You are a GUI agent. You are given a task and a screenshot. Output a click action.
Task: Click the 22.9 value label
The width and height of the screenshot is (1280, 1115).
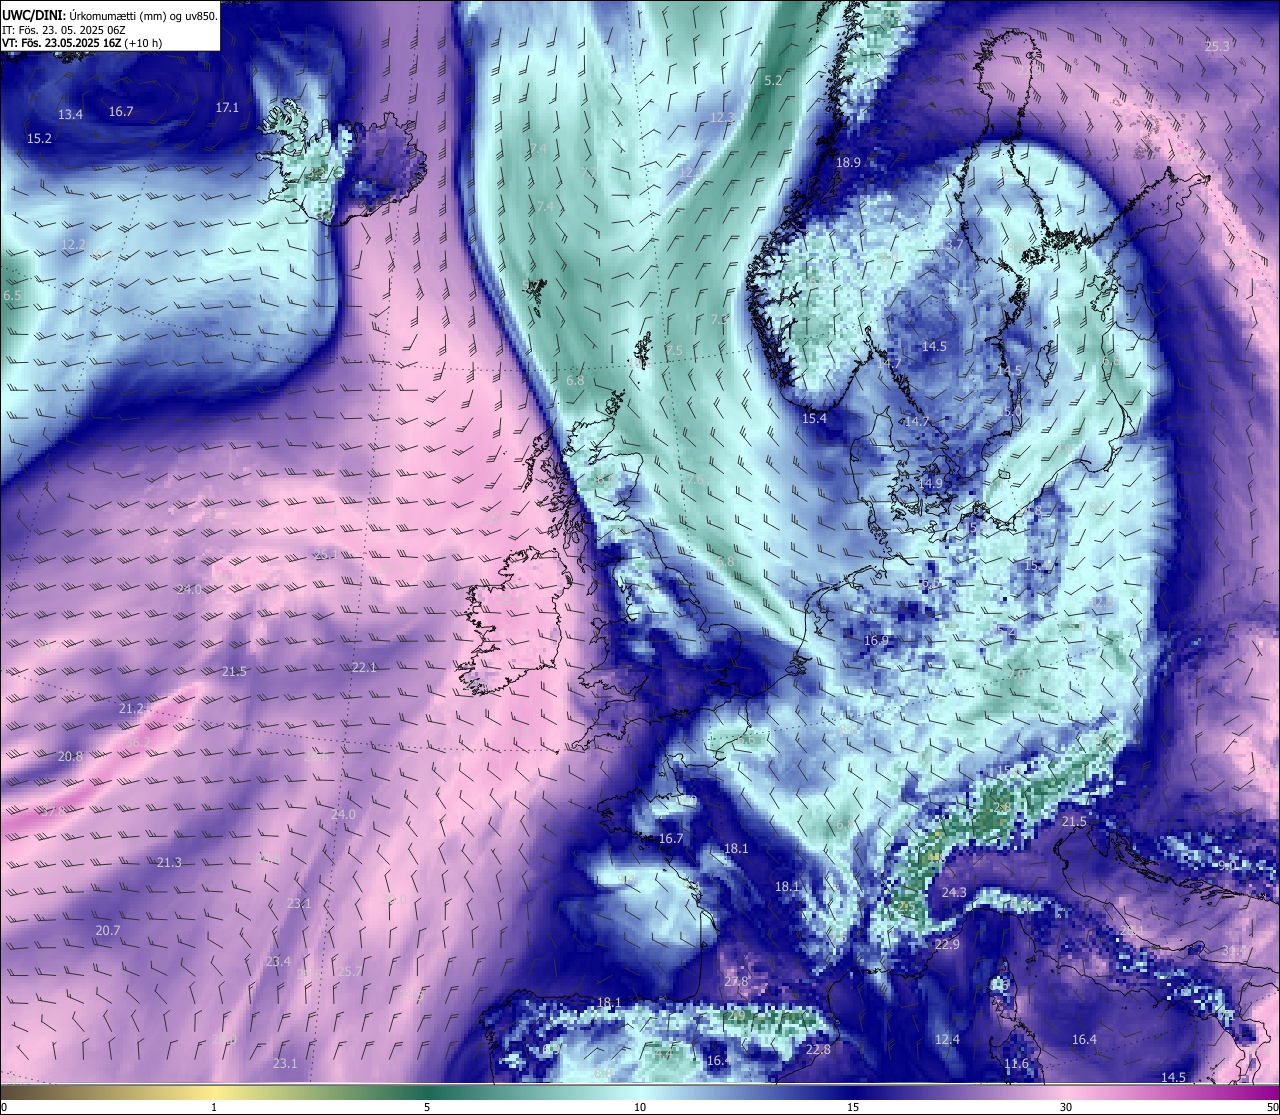[947, 944]
